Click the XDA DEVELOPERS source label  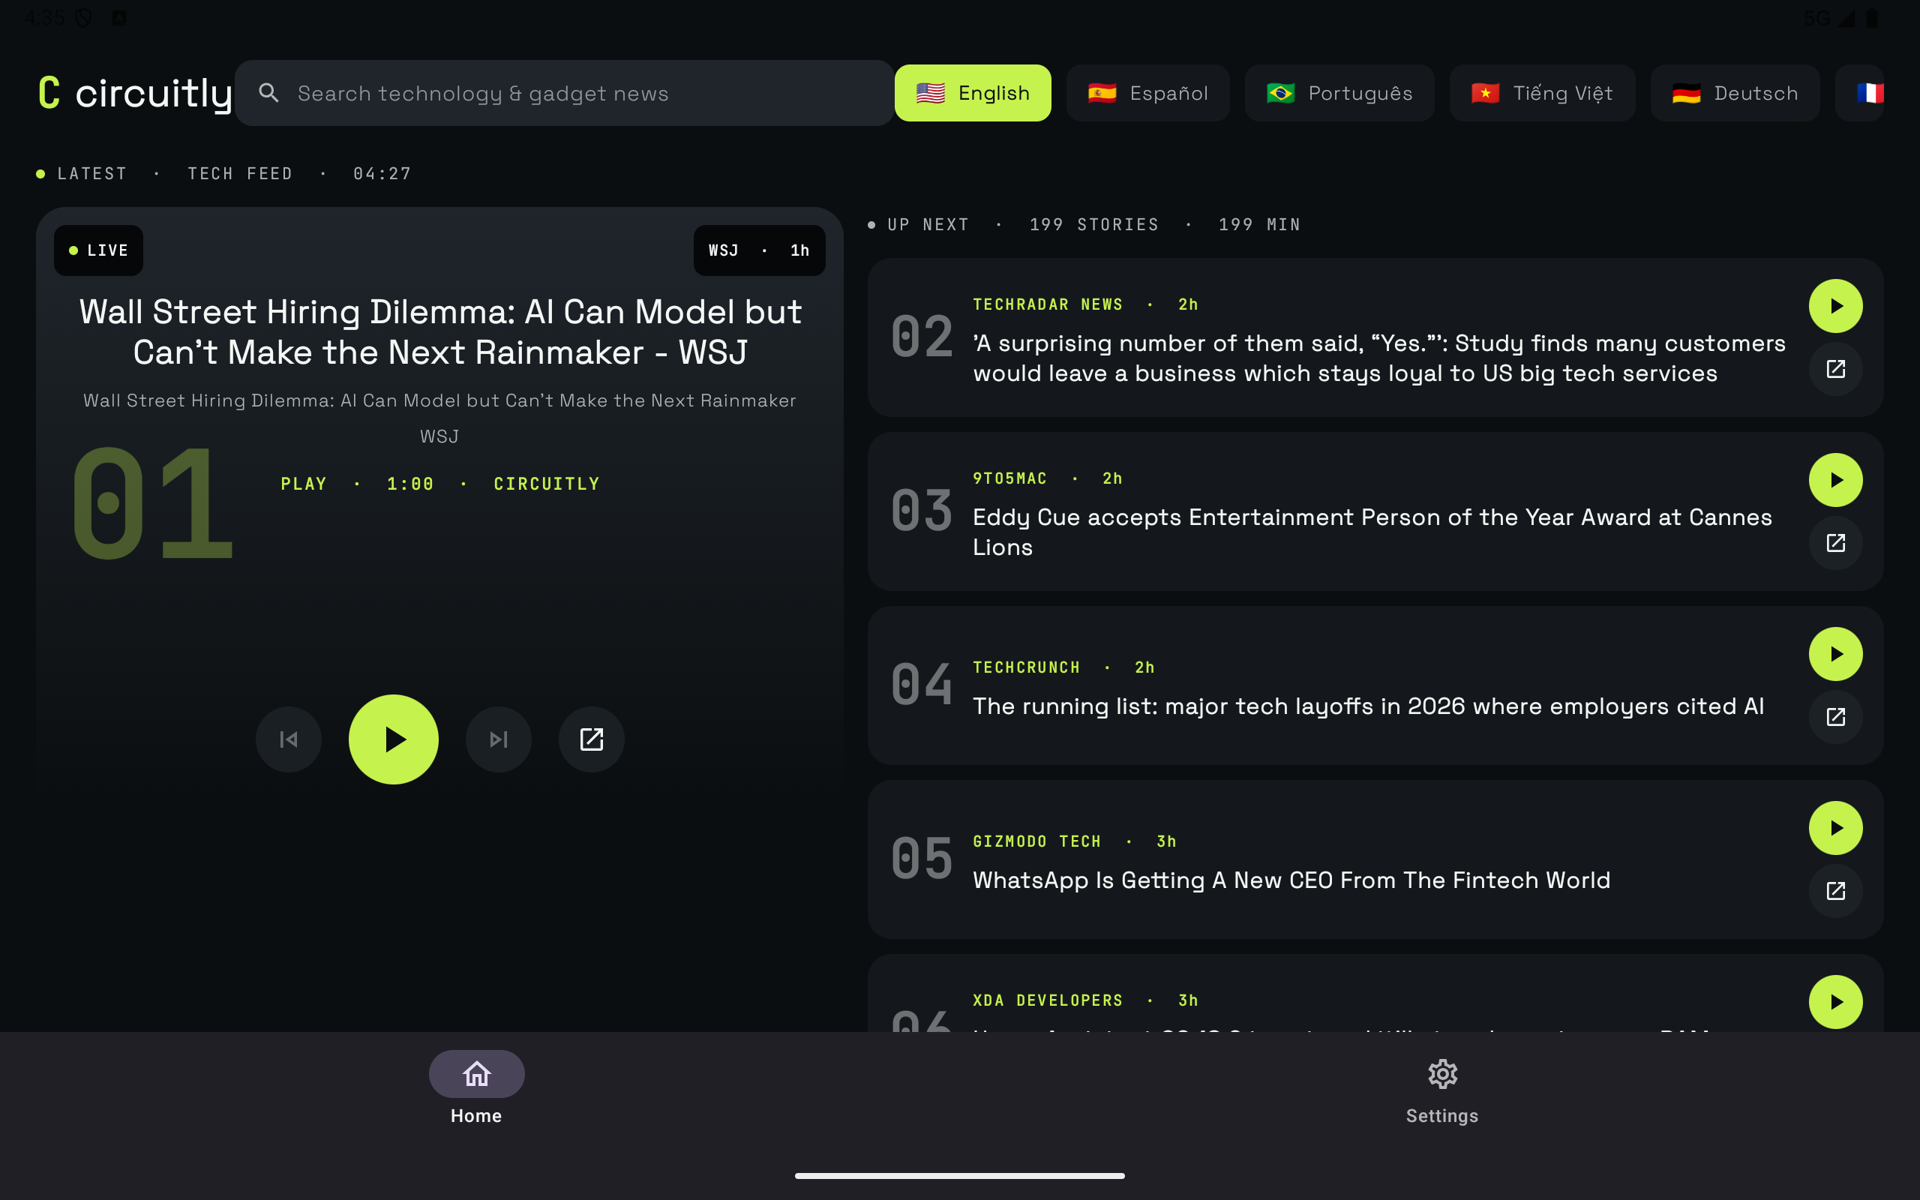(x=1047, y=1000)
